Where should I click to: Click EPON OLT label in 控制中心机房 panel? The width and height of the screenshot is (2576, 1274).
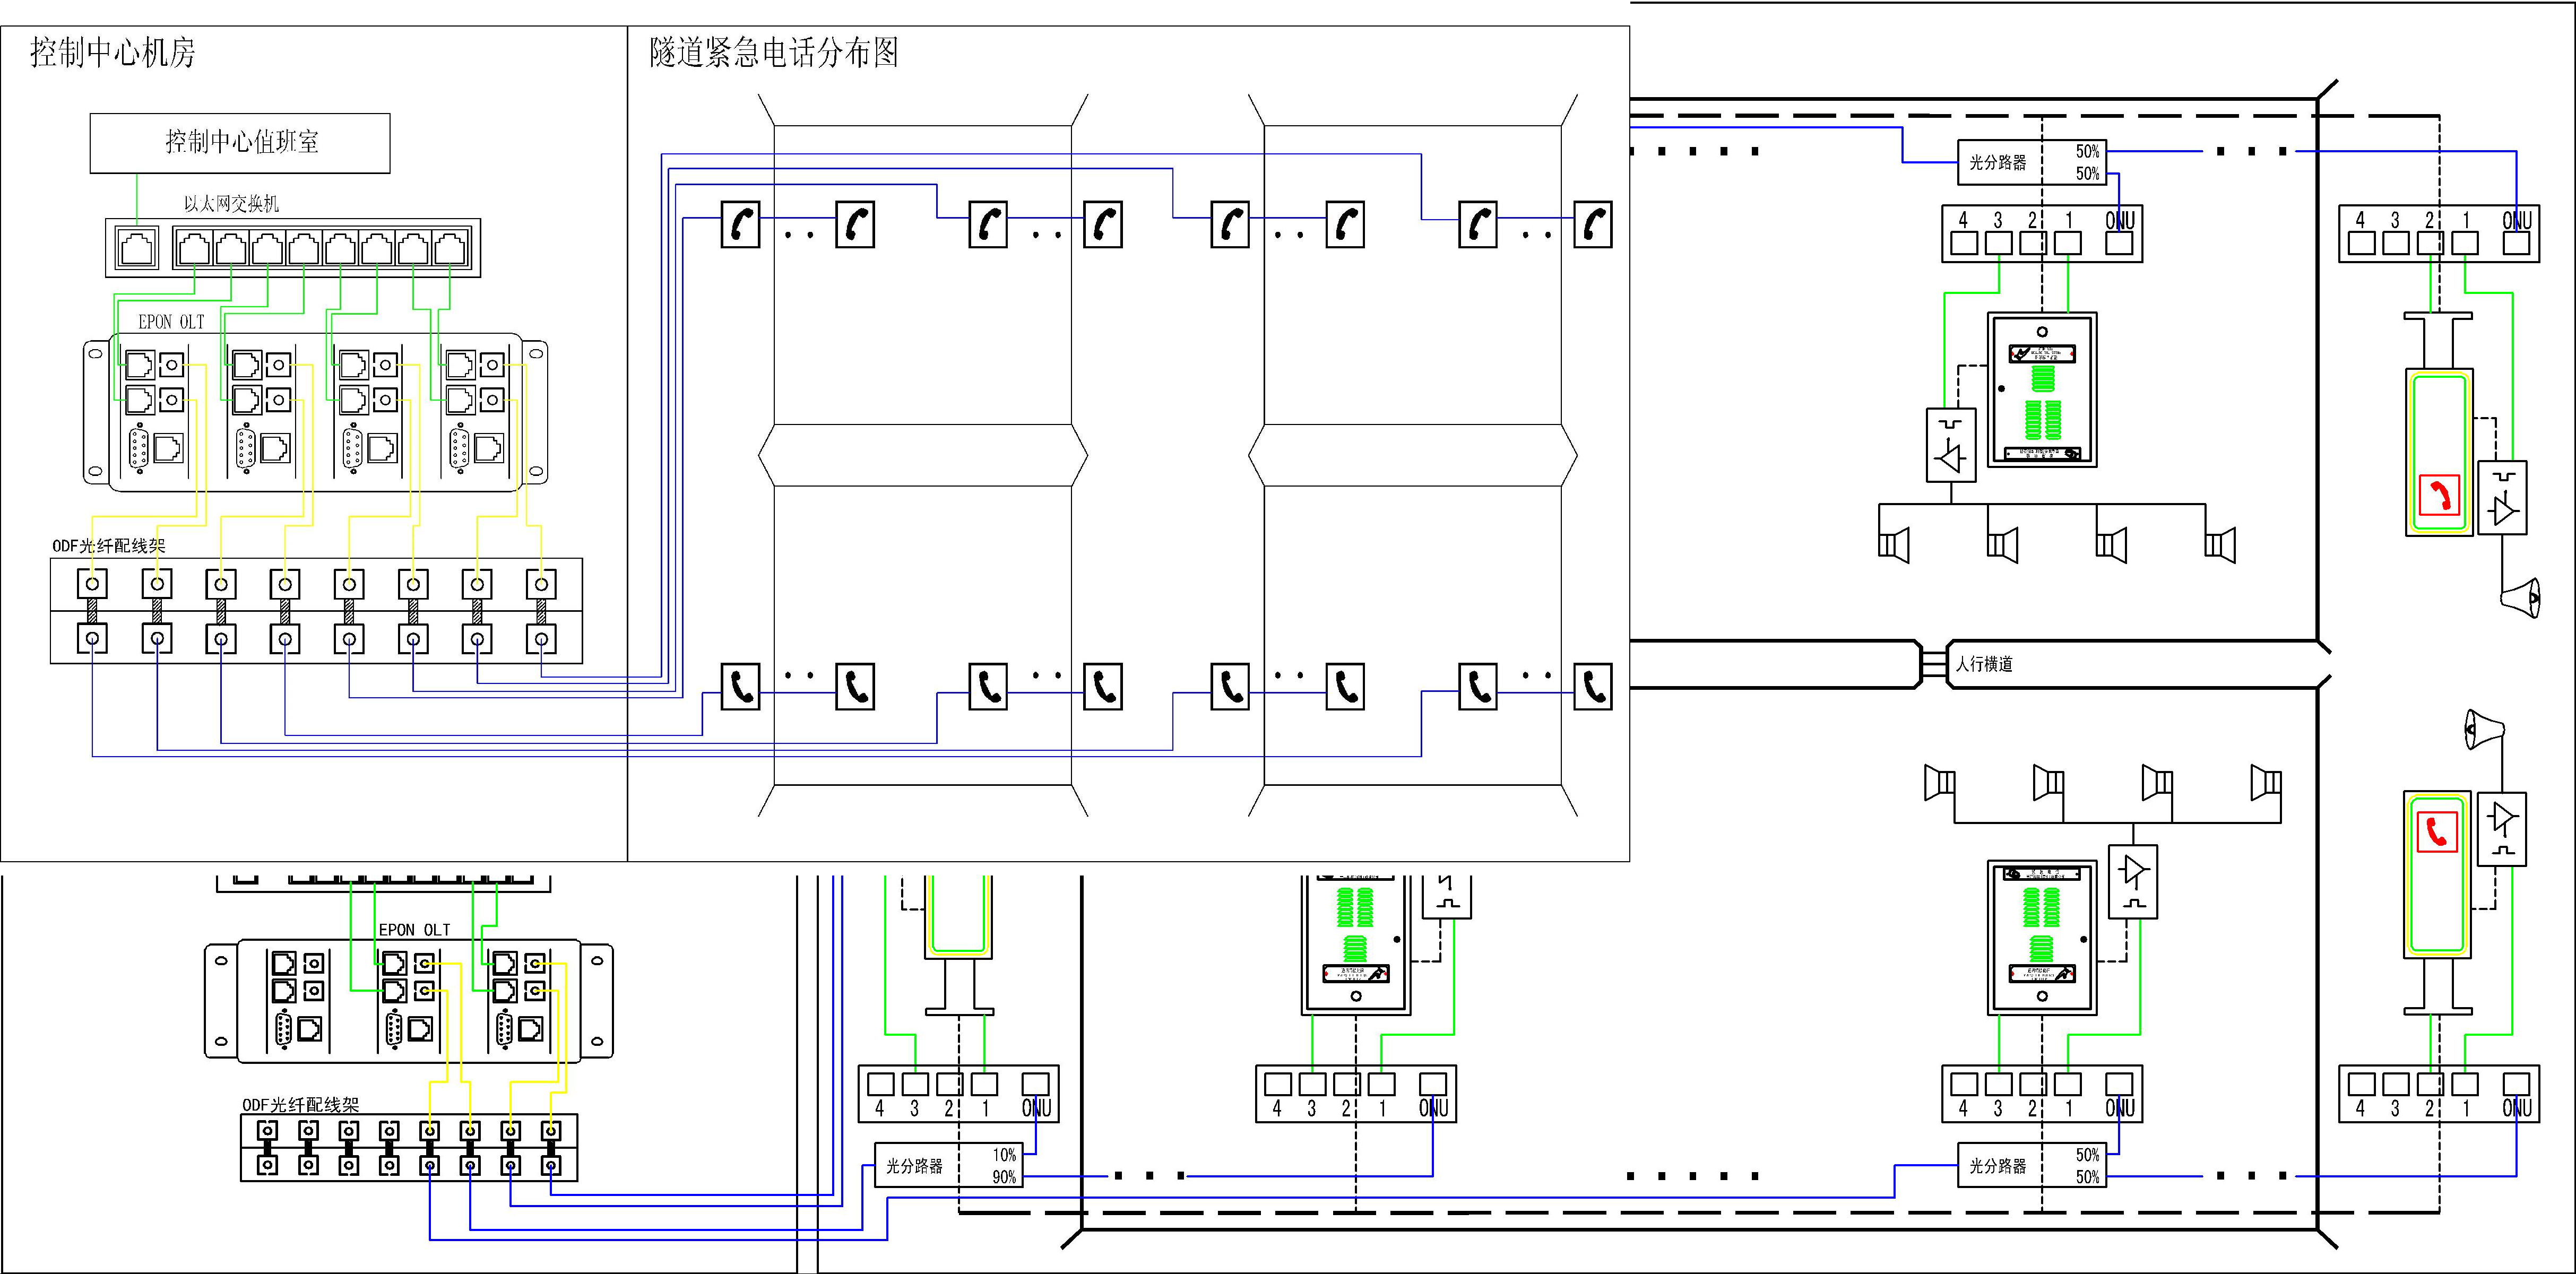coord(171,322)
